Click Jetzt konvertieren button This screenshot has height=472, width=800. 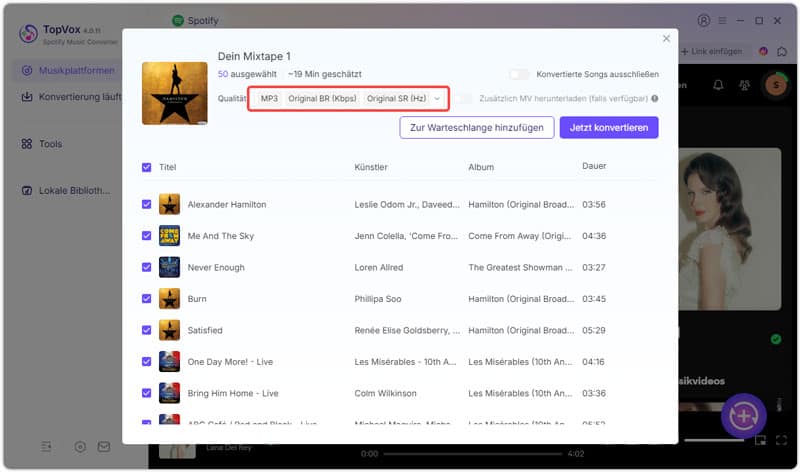(609, 128)
